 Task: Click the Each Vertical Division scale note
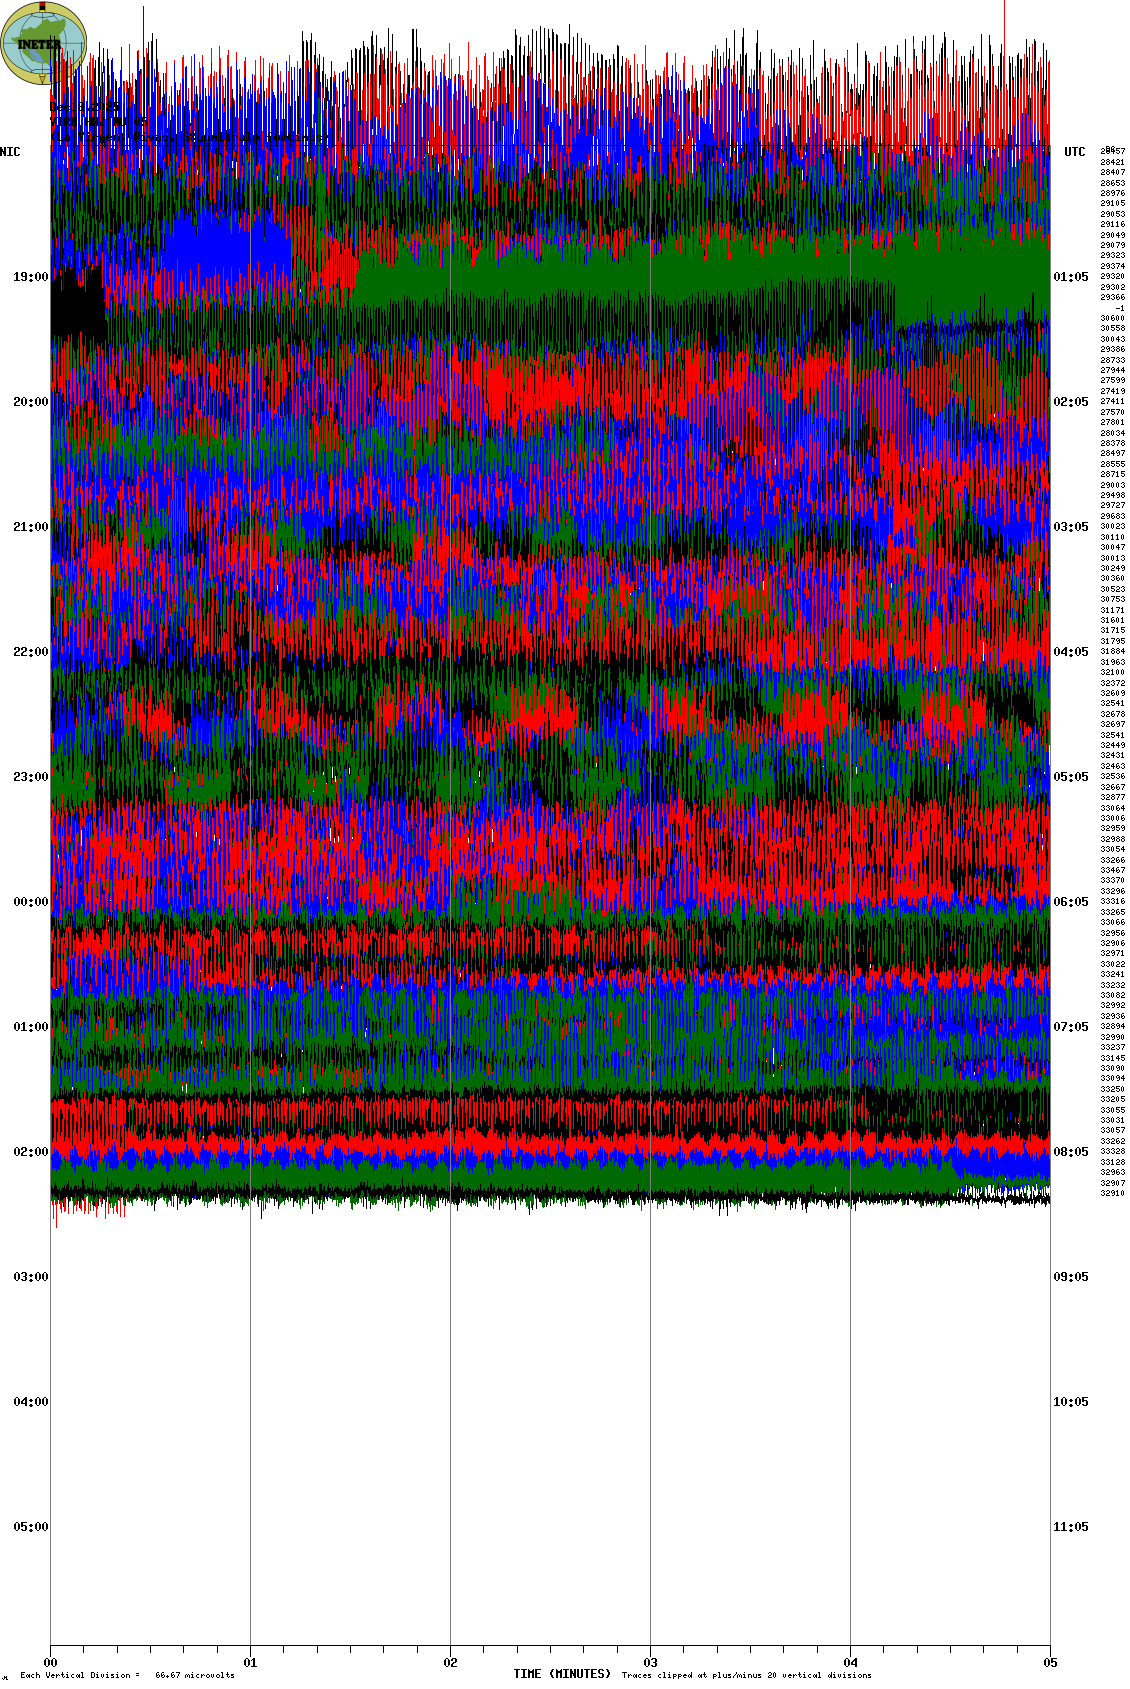point(127,1675)
